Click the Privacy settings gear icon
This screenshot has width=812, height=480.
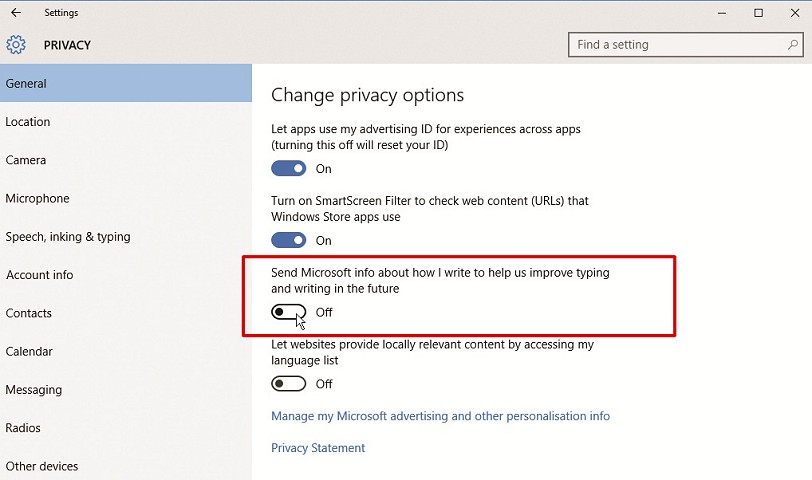click(x=16, y=45)
